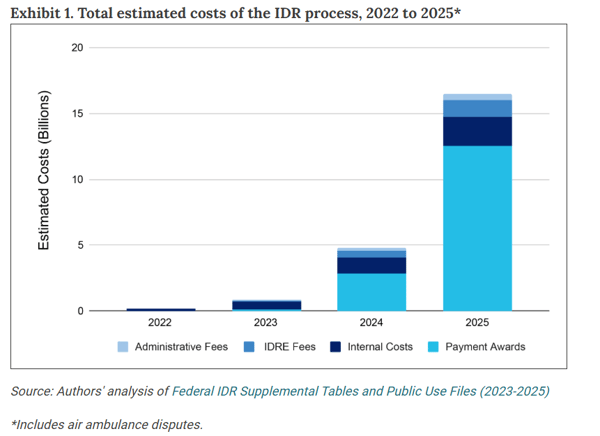Click the Payment Awards legend label
The height and width of the screenshot is (436, 600).
pyautogui.click(x=485, y=347)
